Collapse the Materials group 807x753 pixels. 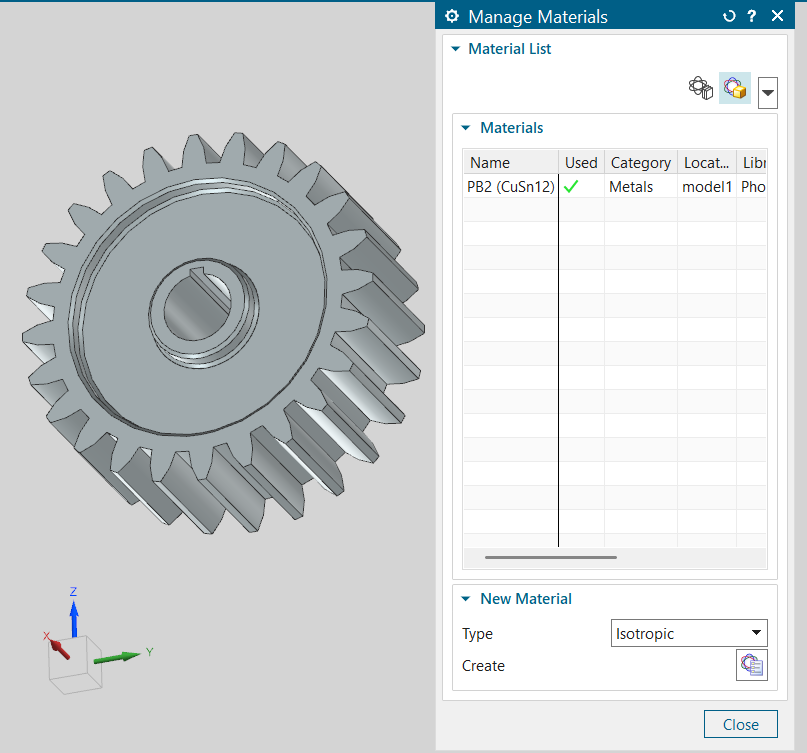468,128
